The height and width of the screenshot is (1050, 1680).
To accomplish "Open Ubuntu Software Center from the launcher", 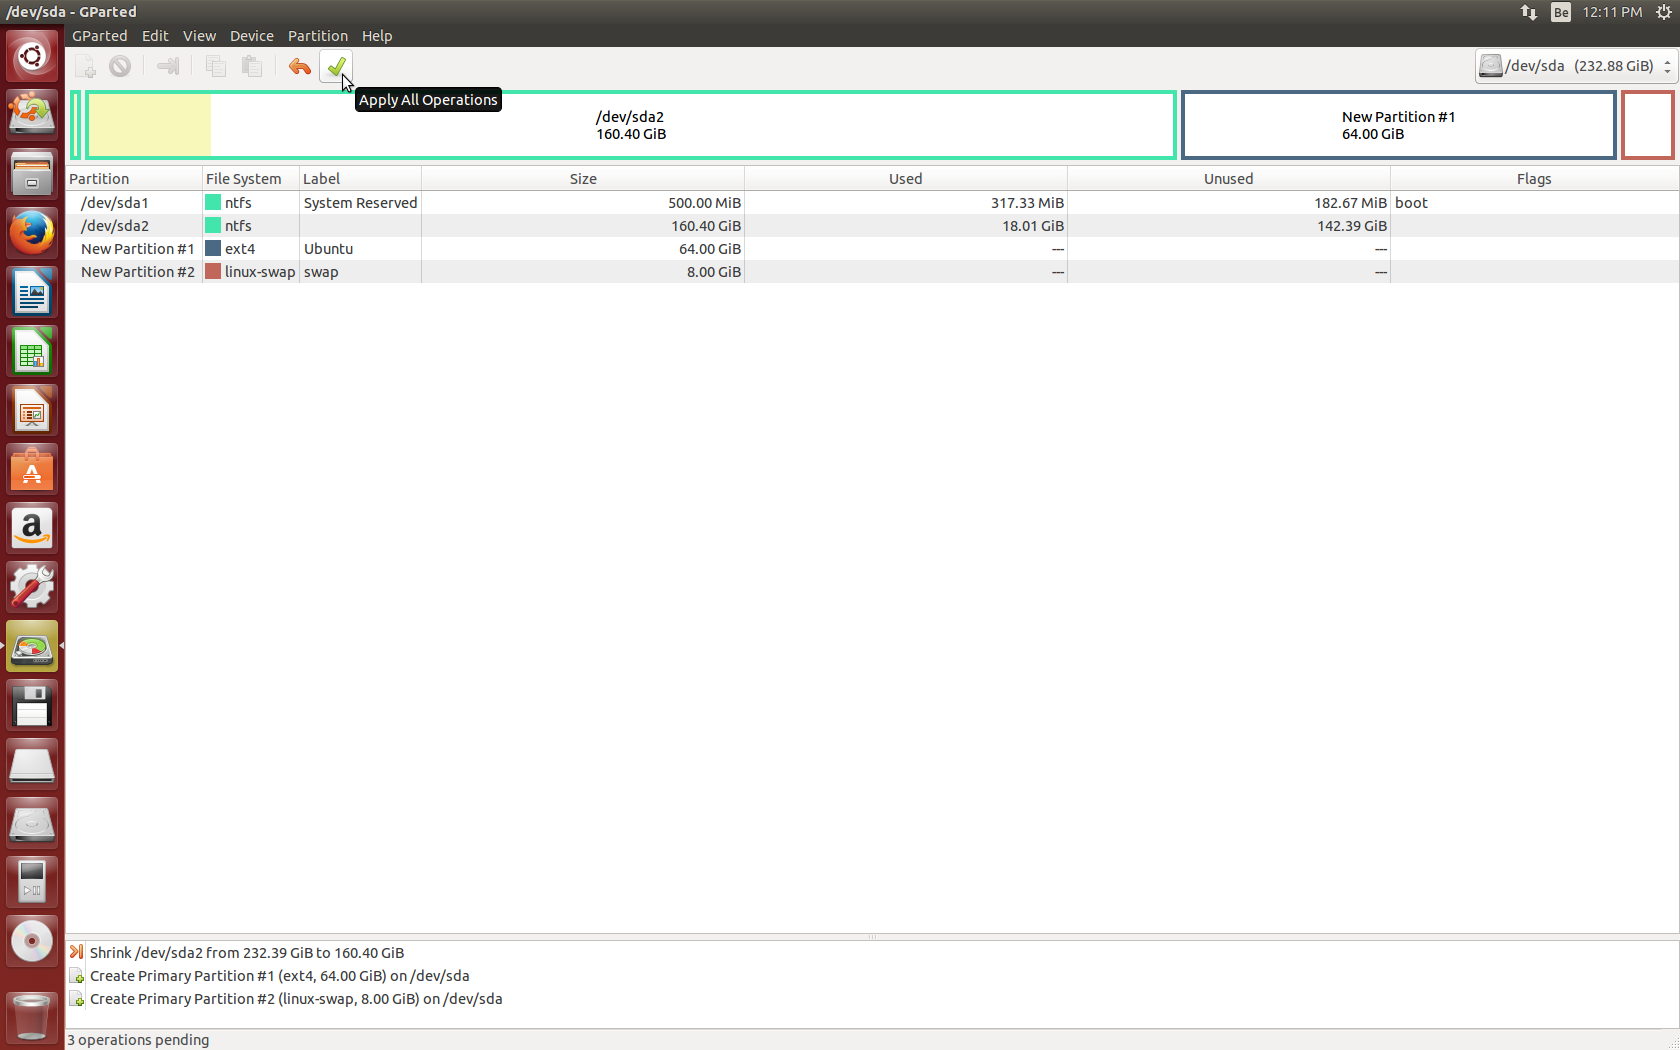I will (32, 469).
